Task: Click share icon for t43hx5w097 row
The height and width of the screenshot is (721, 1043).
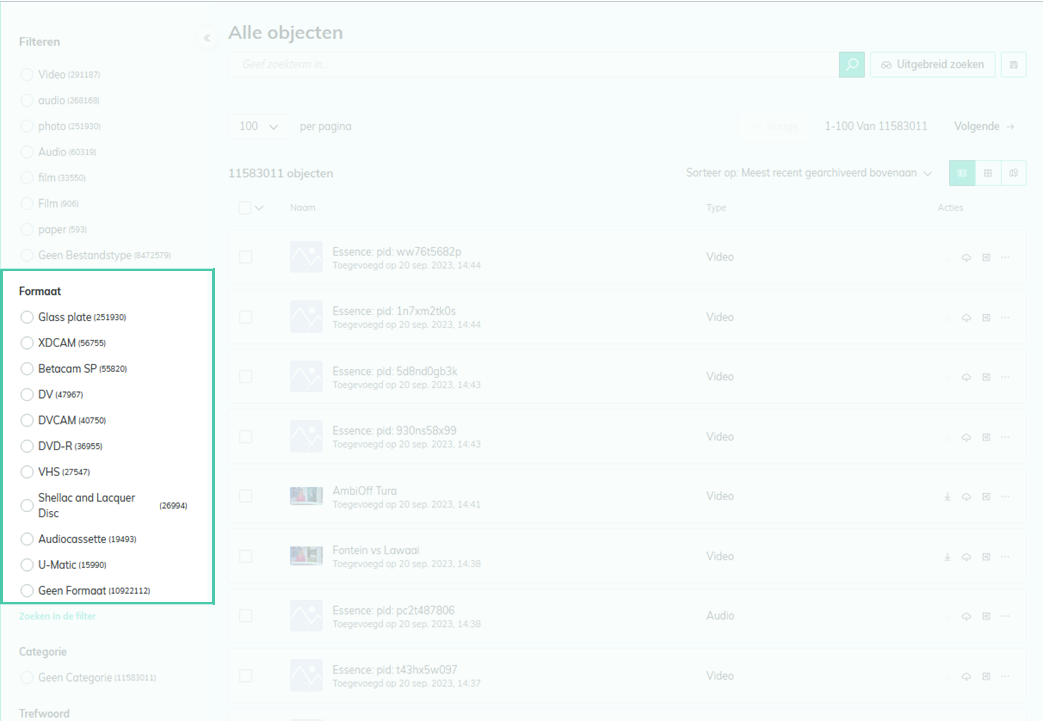Action: click(x=986, y=676)
